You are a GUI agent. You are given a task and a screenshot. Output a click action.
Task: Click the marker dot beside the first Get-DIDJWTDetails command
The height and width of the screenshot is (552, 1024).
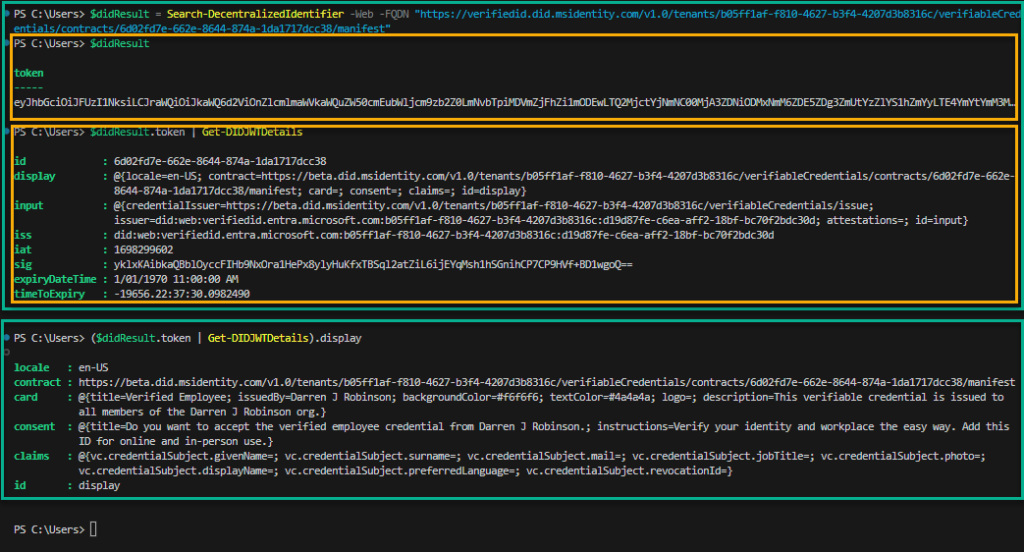pyautogui.click(x=6, y=132)
